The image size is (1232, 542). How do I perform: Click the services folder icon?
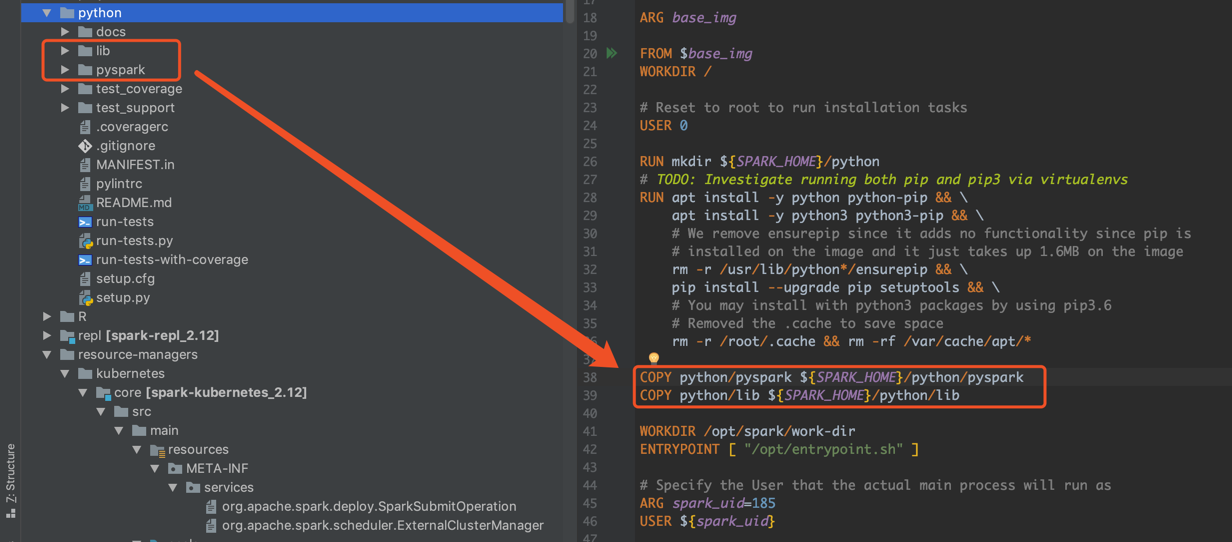(x=193, y=487)
